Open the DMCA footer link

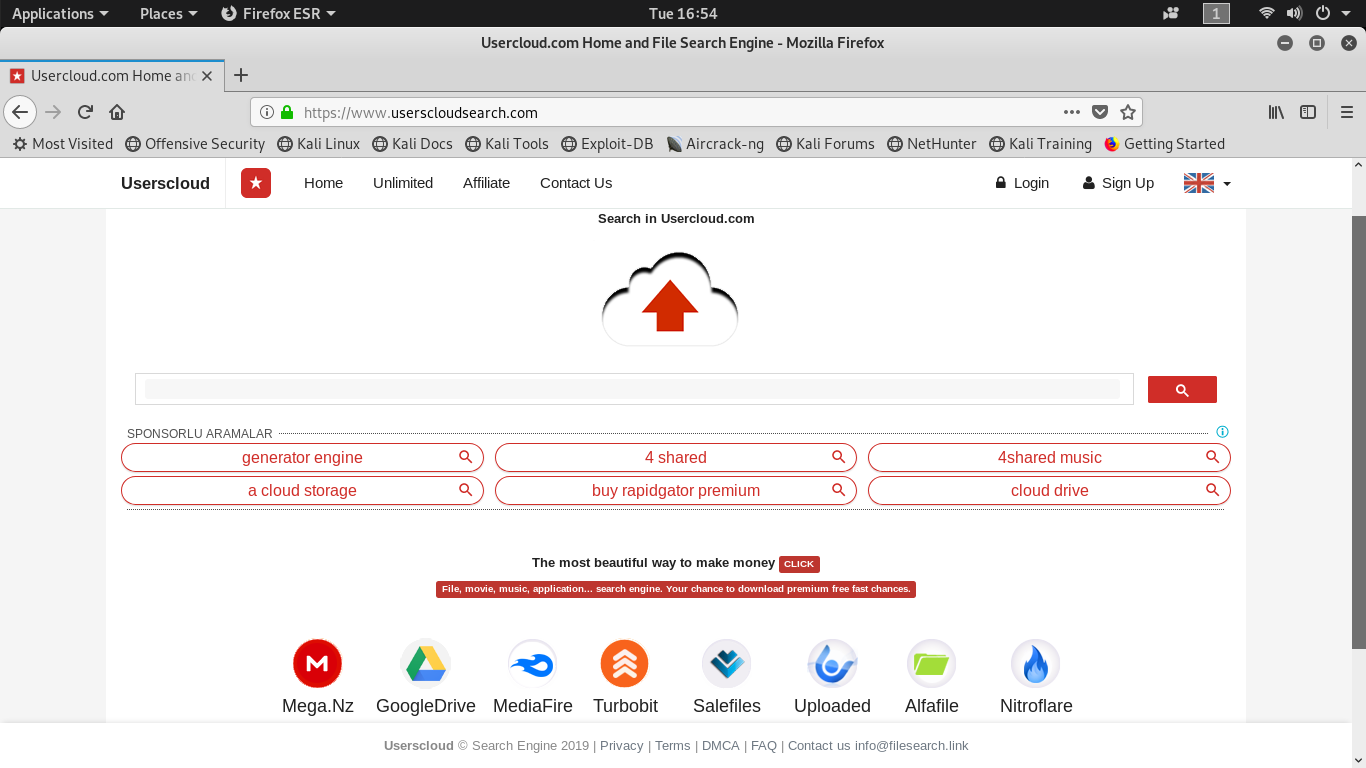tap(720, 746)
